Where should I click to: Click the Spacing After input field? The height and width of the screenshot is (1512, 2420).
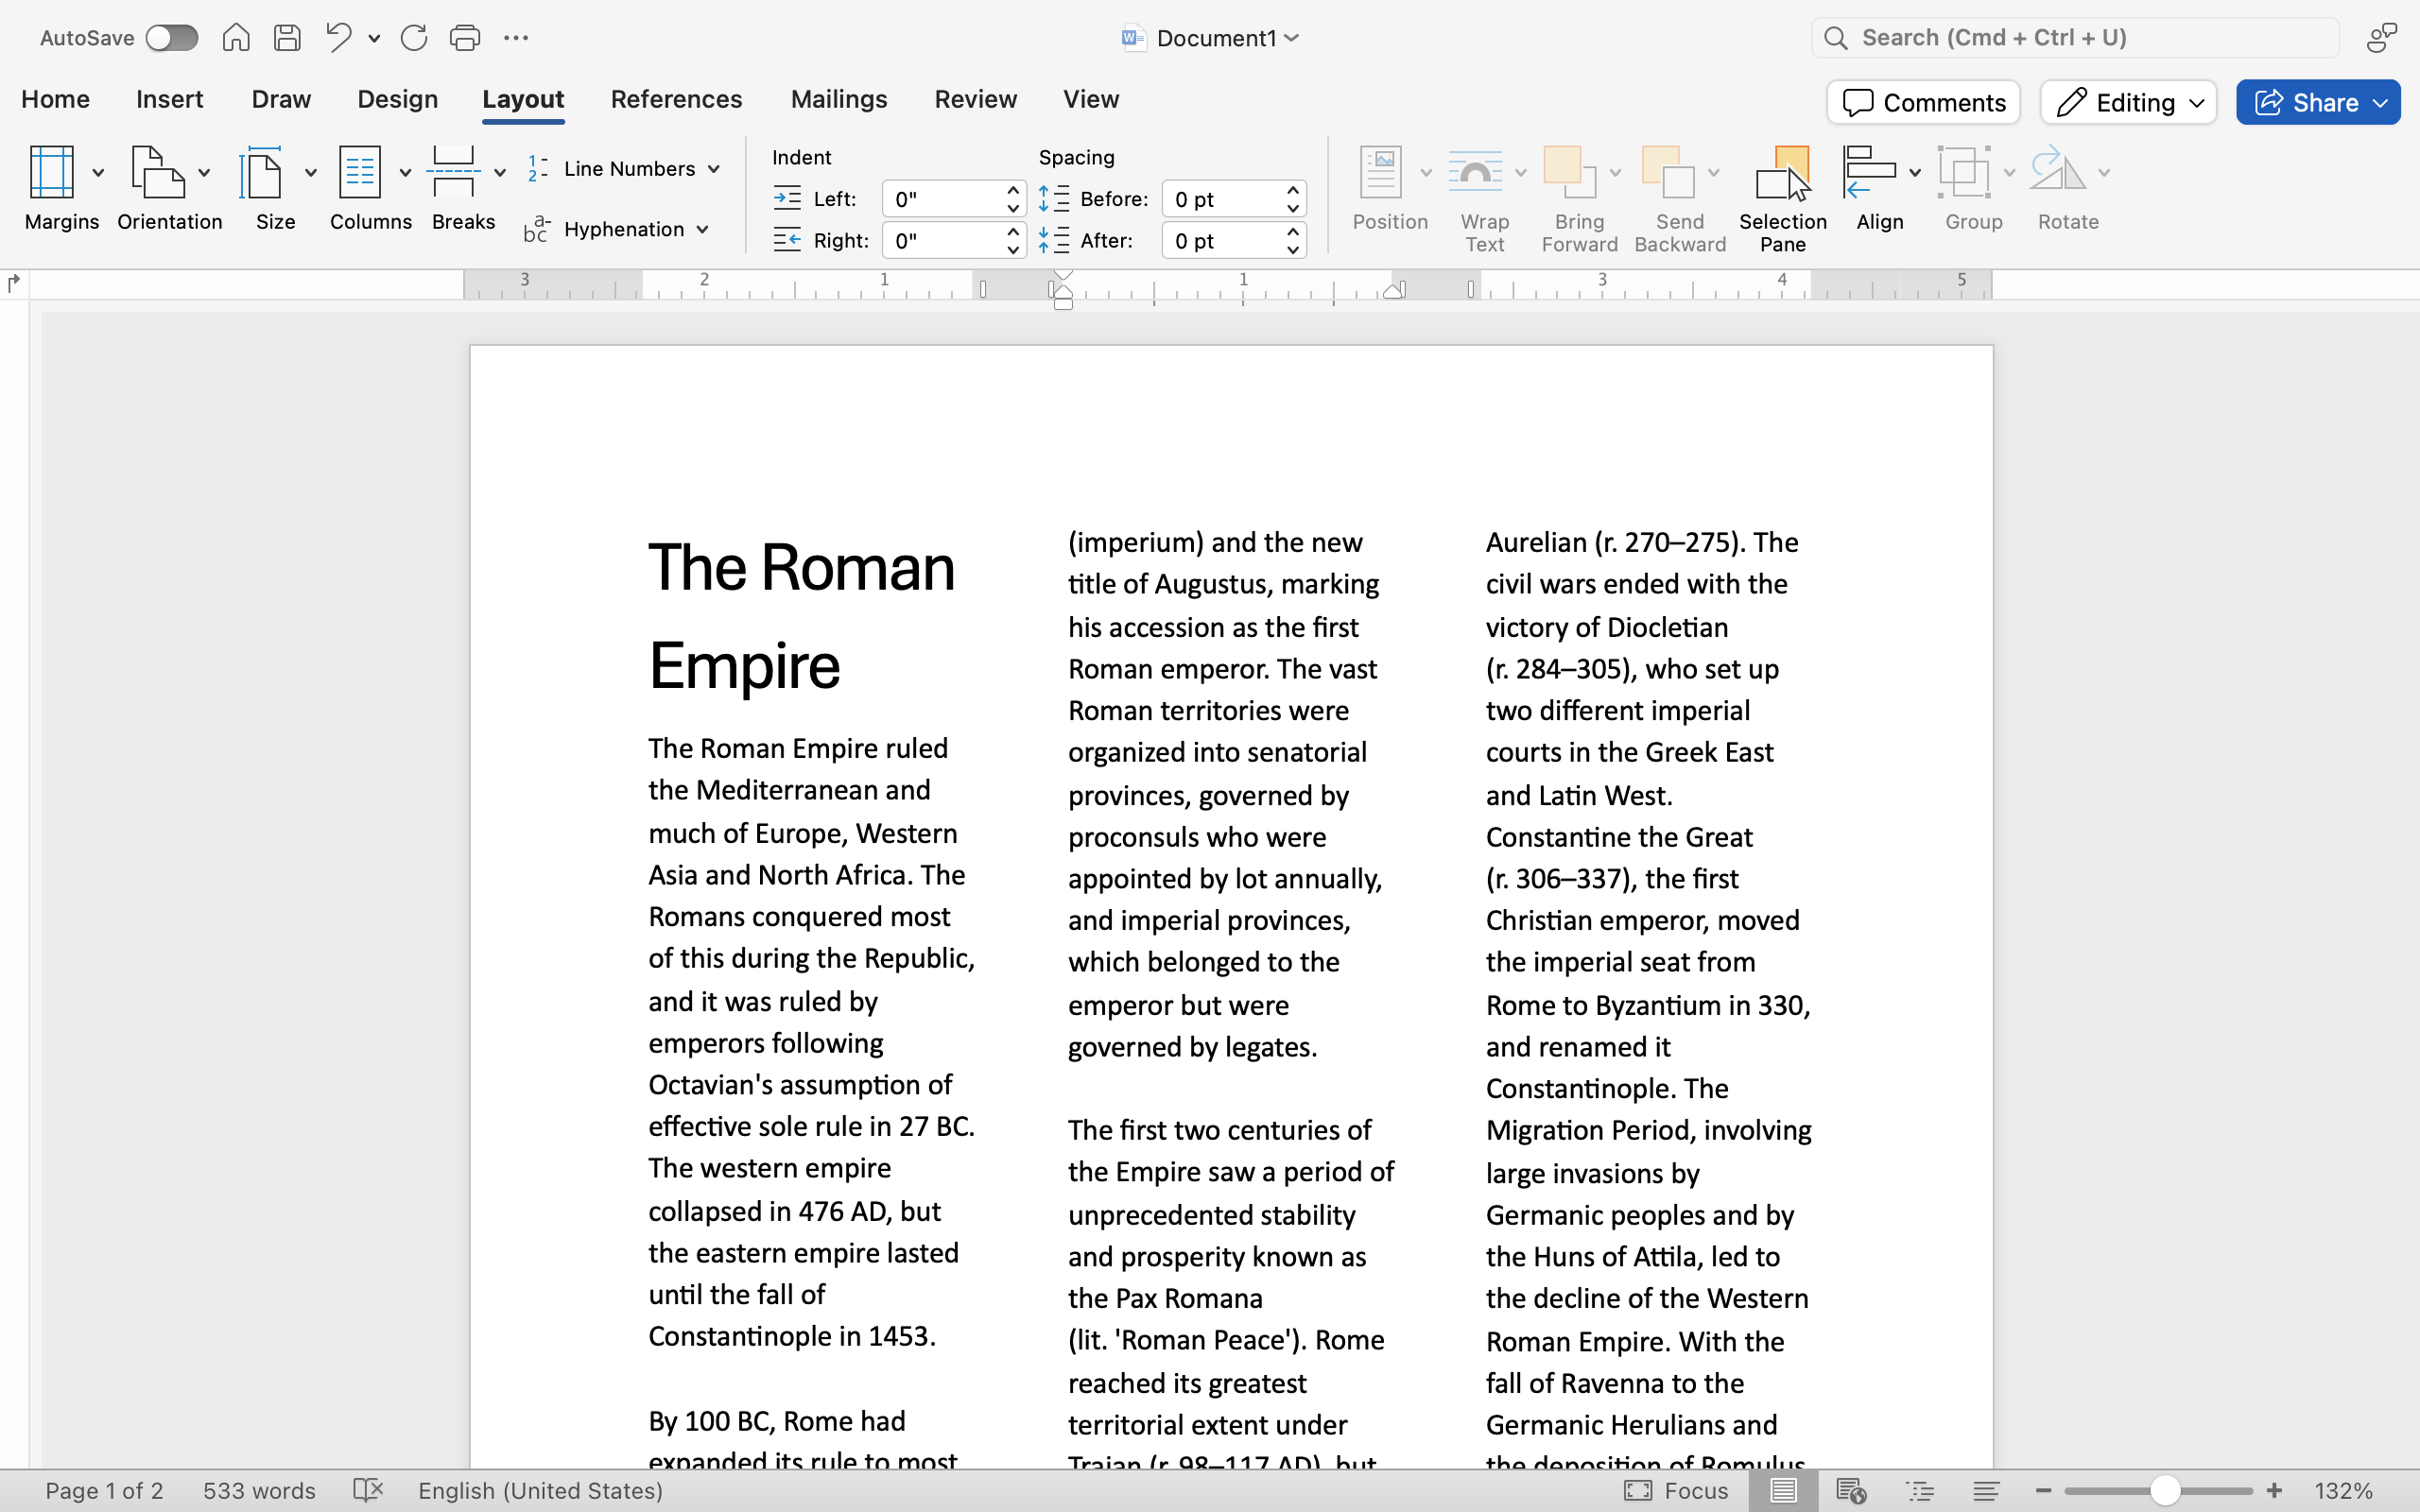click(1222, 241)
